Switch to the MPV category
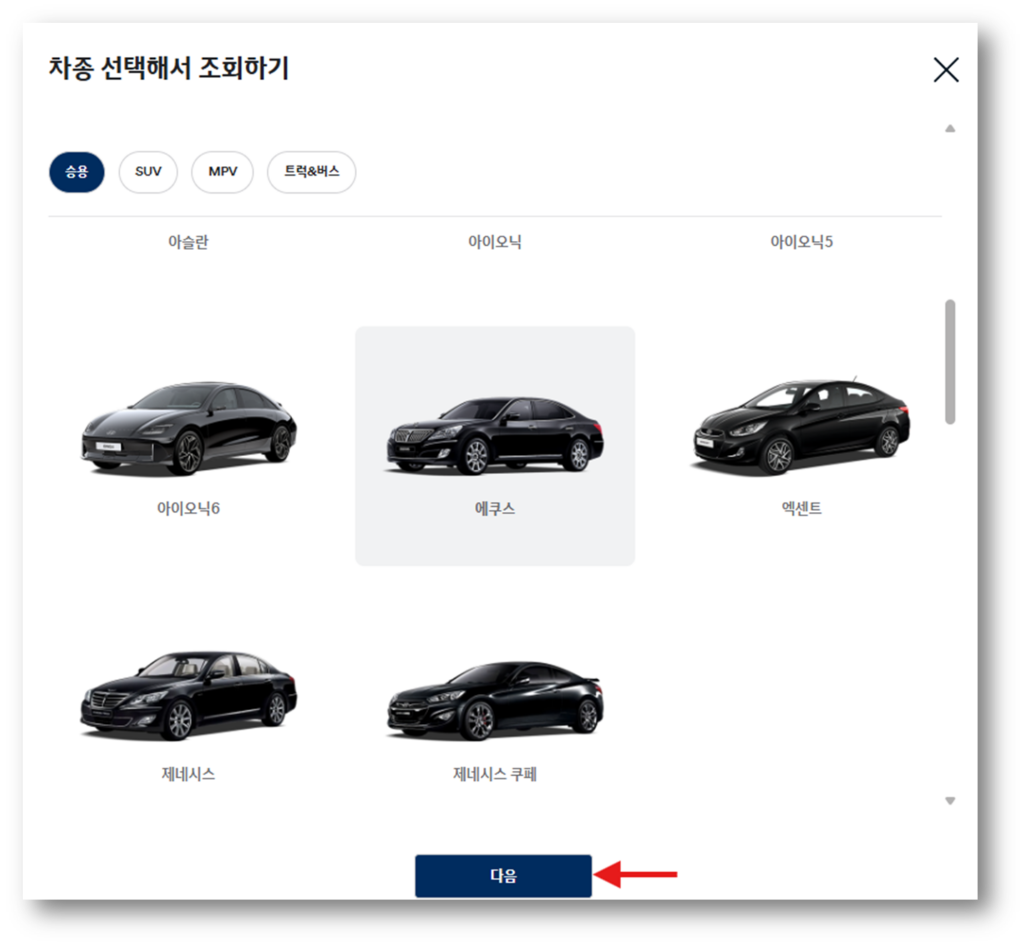This screenshot has width=1024, height=946. tap(222, 172)
